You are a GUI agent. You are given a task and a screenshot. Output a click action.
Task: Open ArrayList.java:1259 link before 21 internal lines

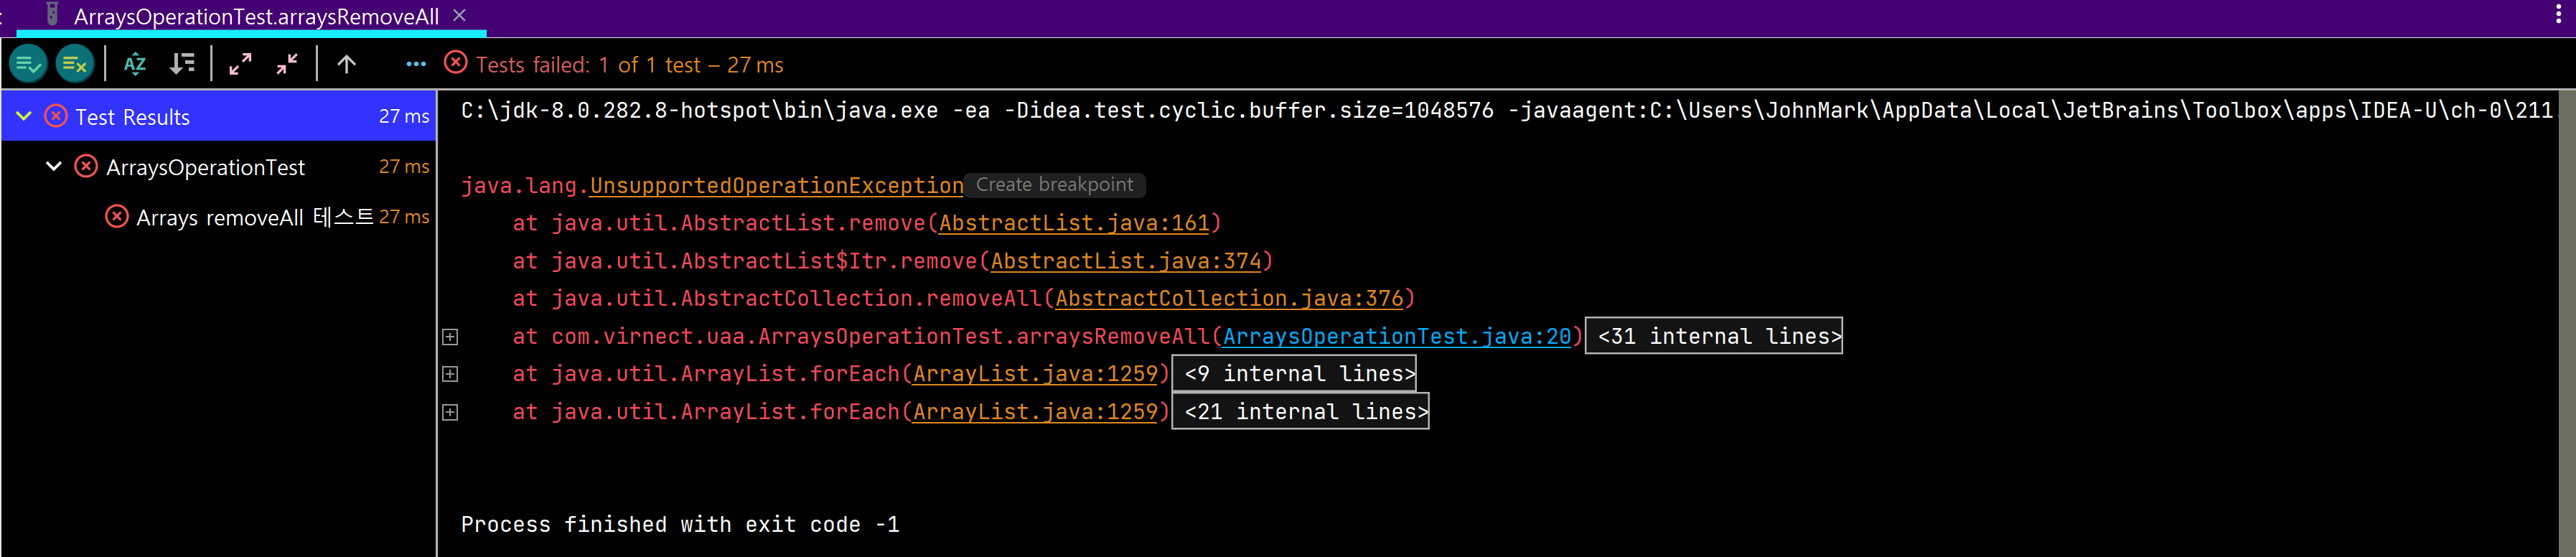(x=1035, y=412)
